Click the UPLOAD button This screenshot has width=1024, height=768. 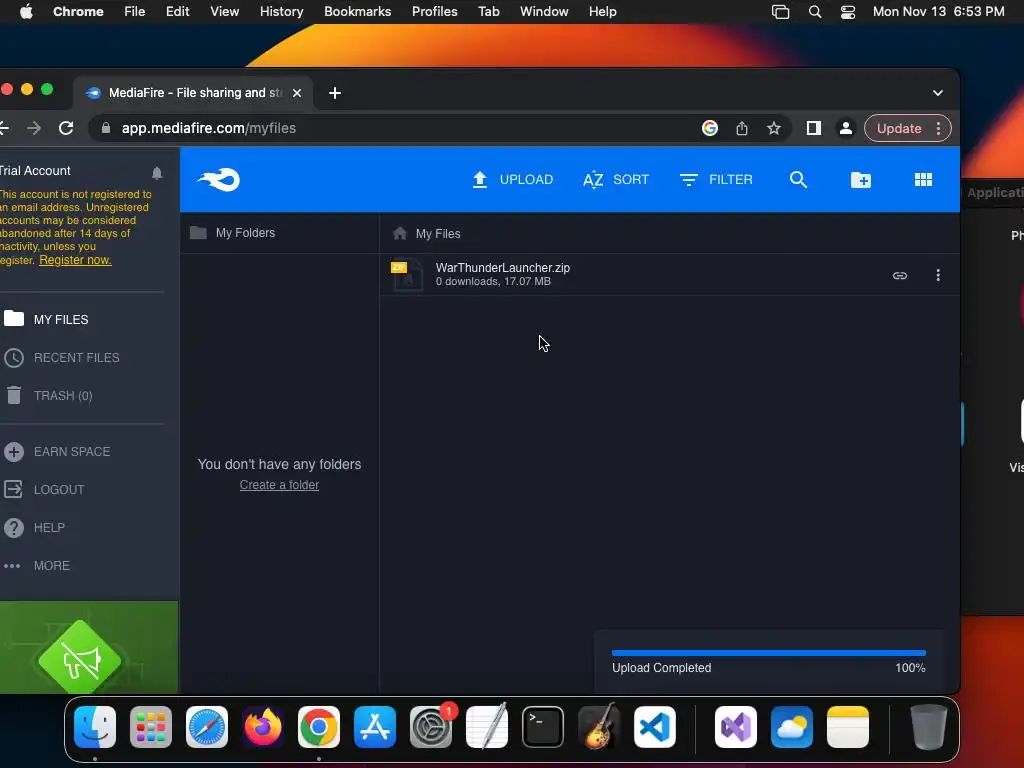click(x=513, y=180)
